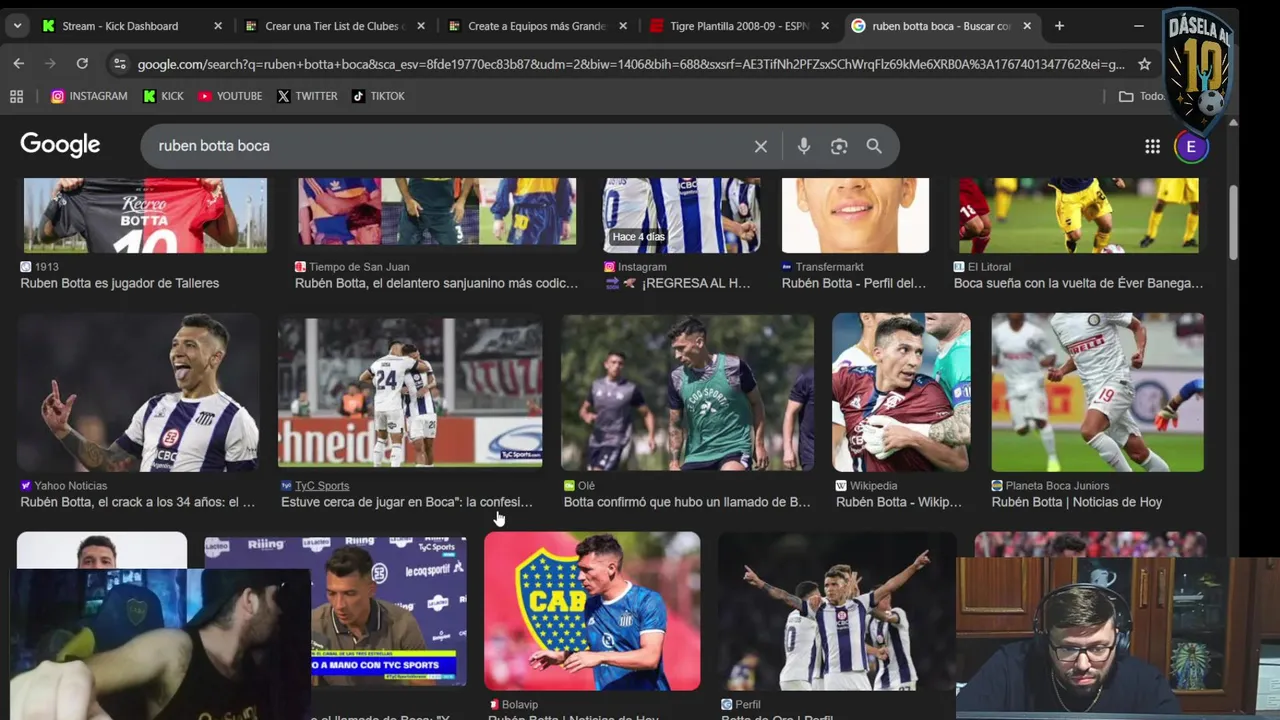Viewport: 1280px width, 720px height.
Task: Open Perfil celebrating players image
Action: [x=836, y=611]
